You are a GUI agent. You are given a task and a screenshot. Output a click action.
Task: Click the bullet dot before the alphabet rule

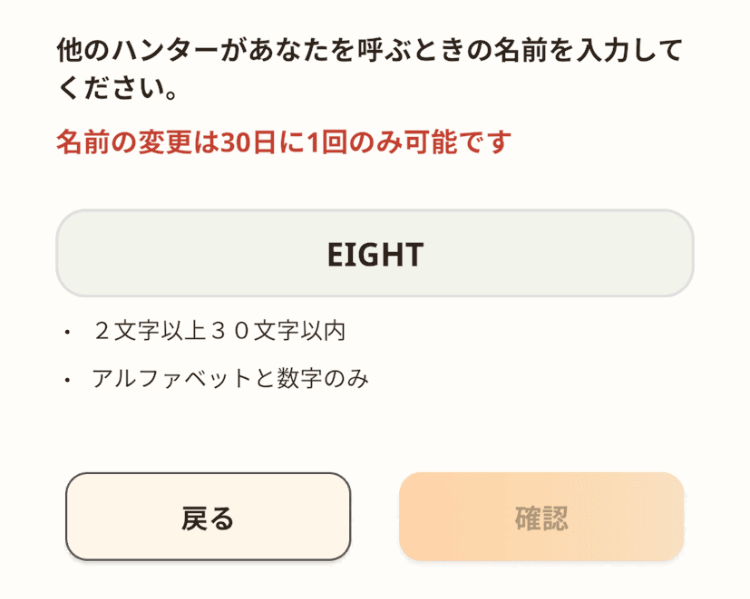coord(66,380)
